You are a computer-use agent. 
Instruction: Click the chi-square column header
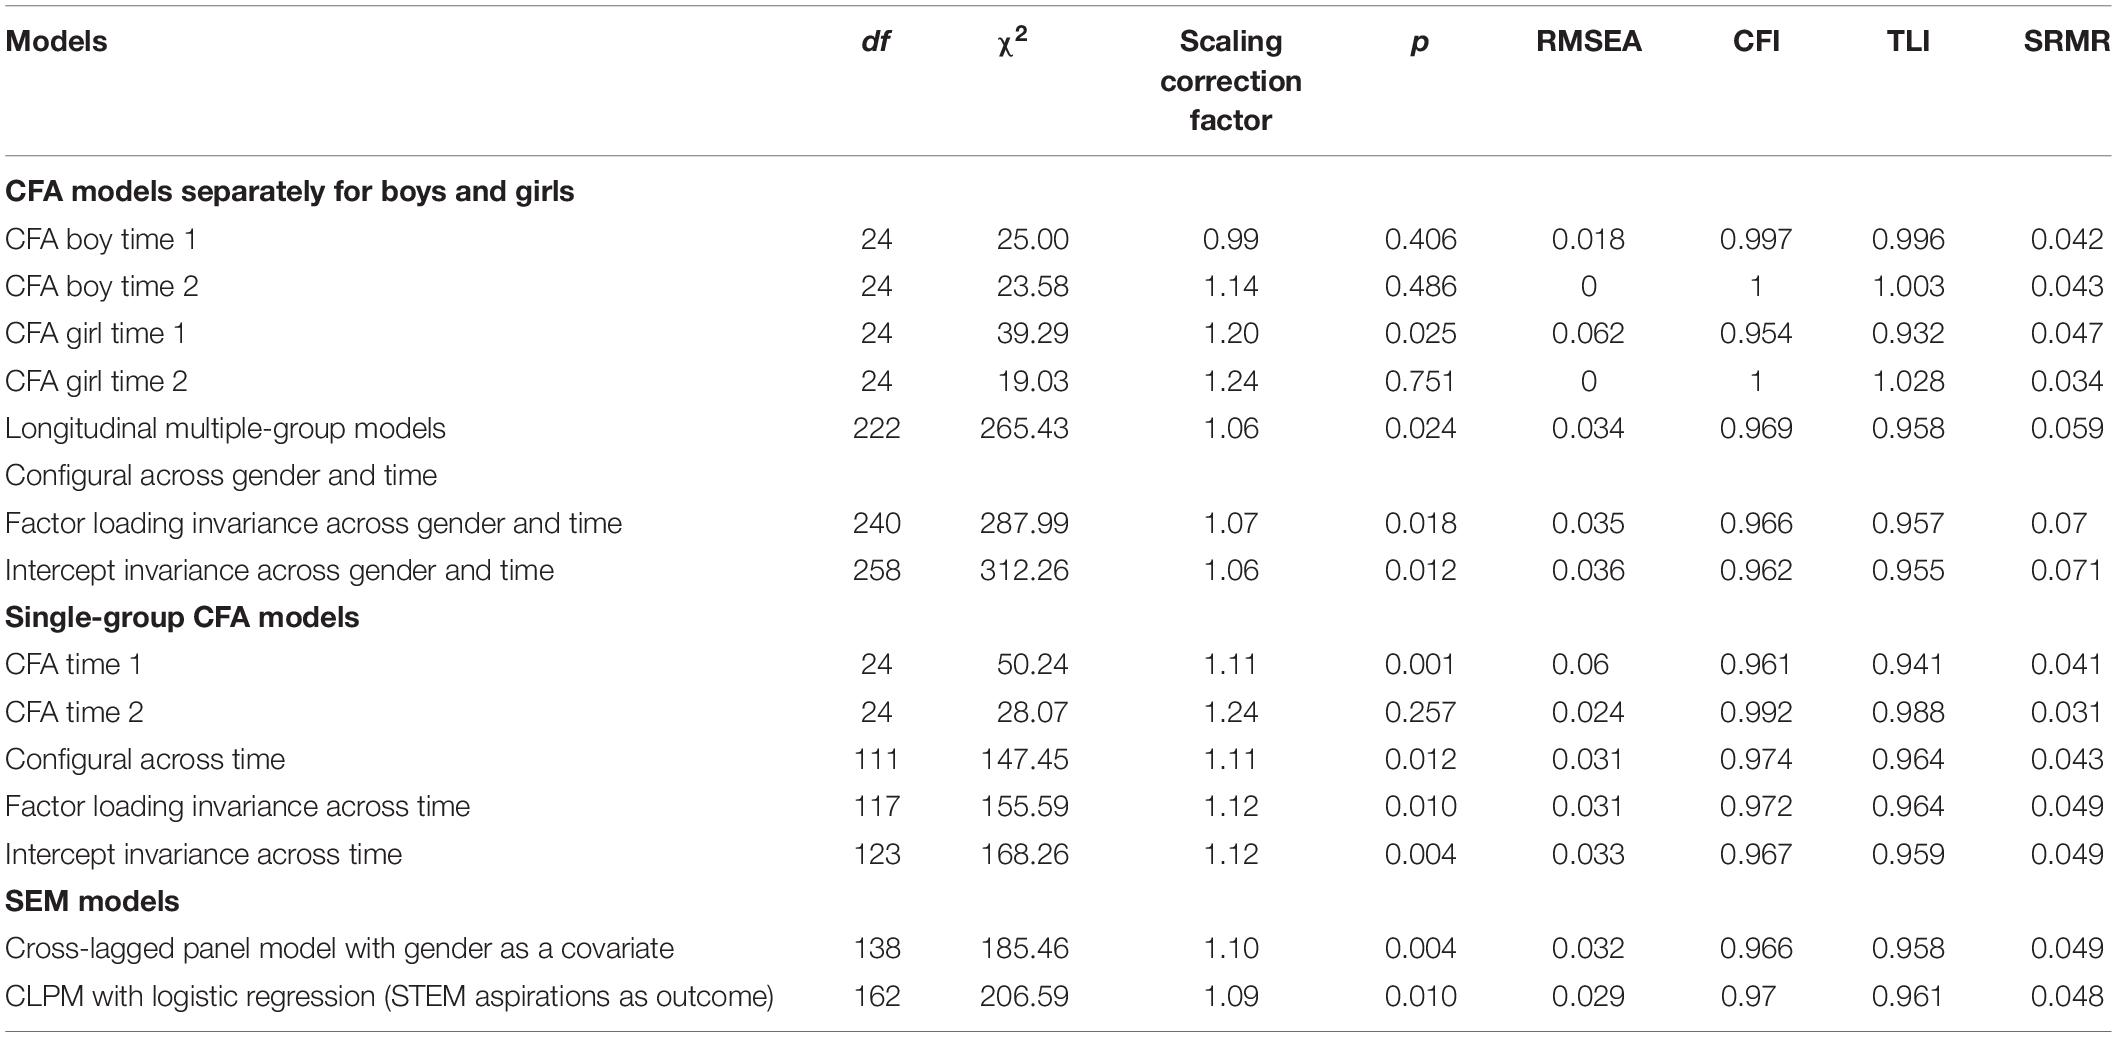point(1012,41)
